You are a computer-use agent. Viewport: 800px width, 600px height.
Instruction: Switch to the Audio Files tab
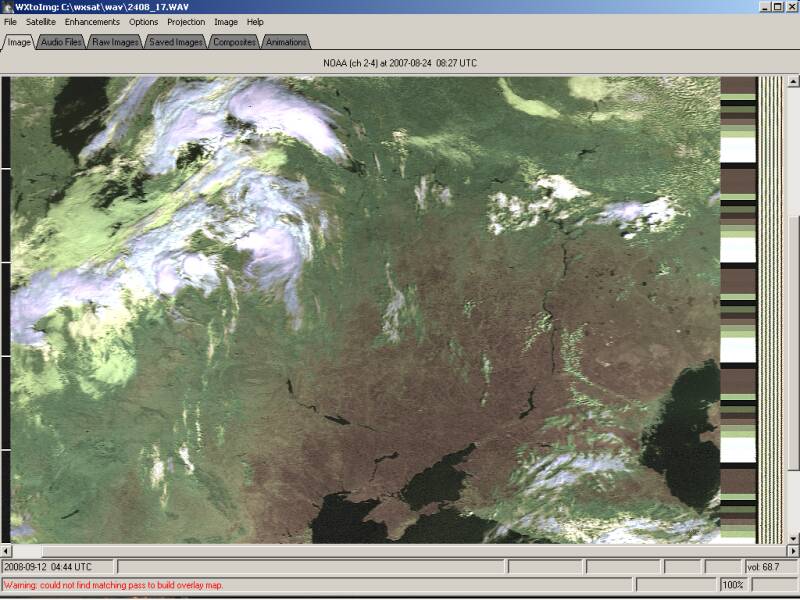(x=61, y=42)
